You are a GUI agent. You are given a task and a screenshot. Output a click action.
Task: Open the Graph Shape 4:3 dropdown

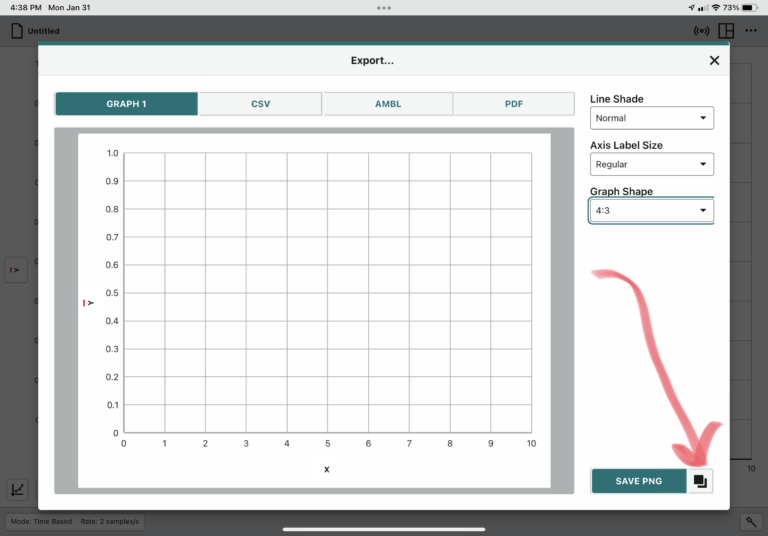pos(651,211)
